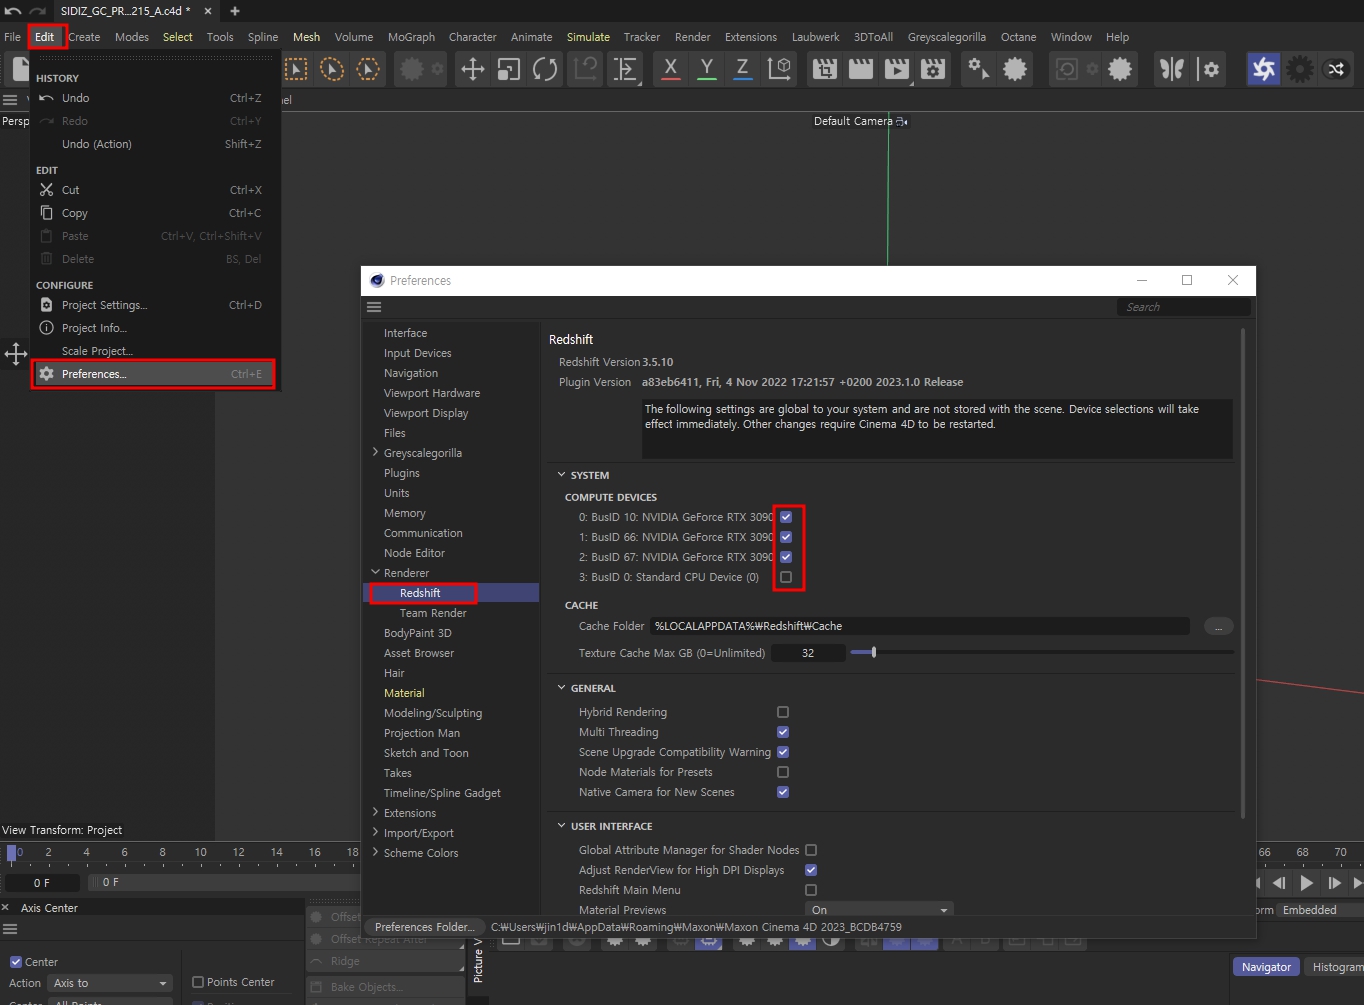Click the Preferences Search field
Screen dimensions: 1364x1005
tap(1183, 307)
